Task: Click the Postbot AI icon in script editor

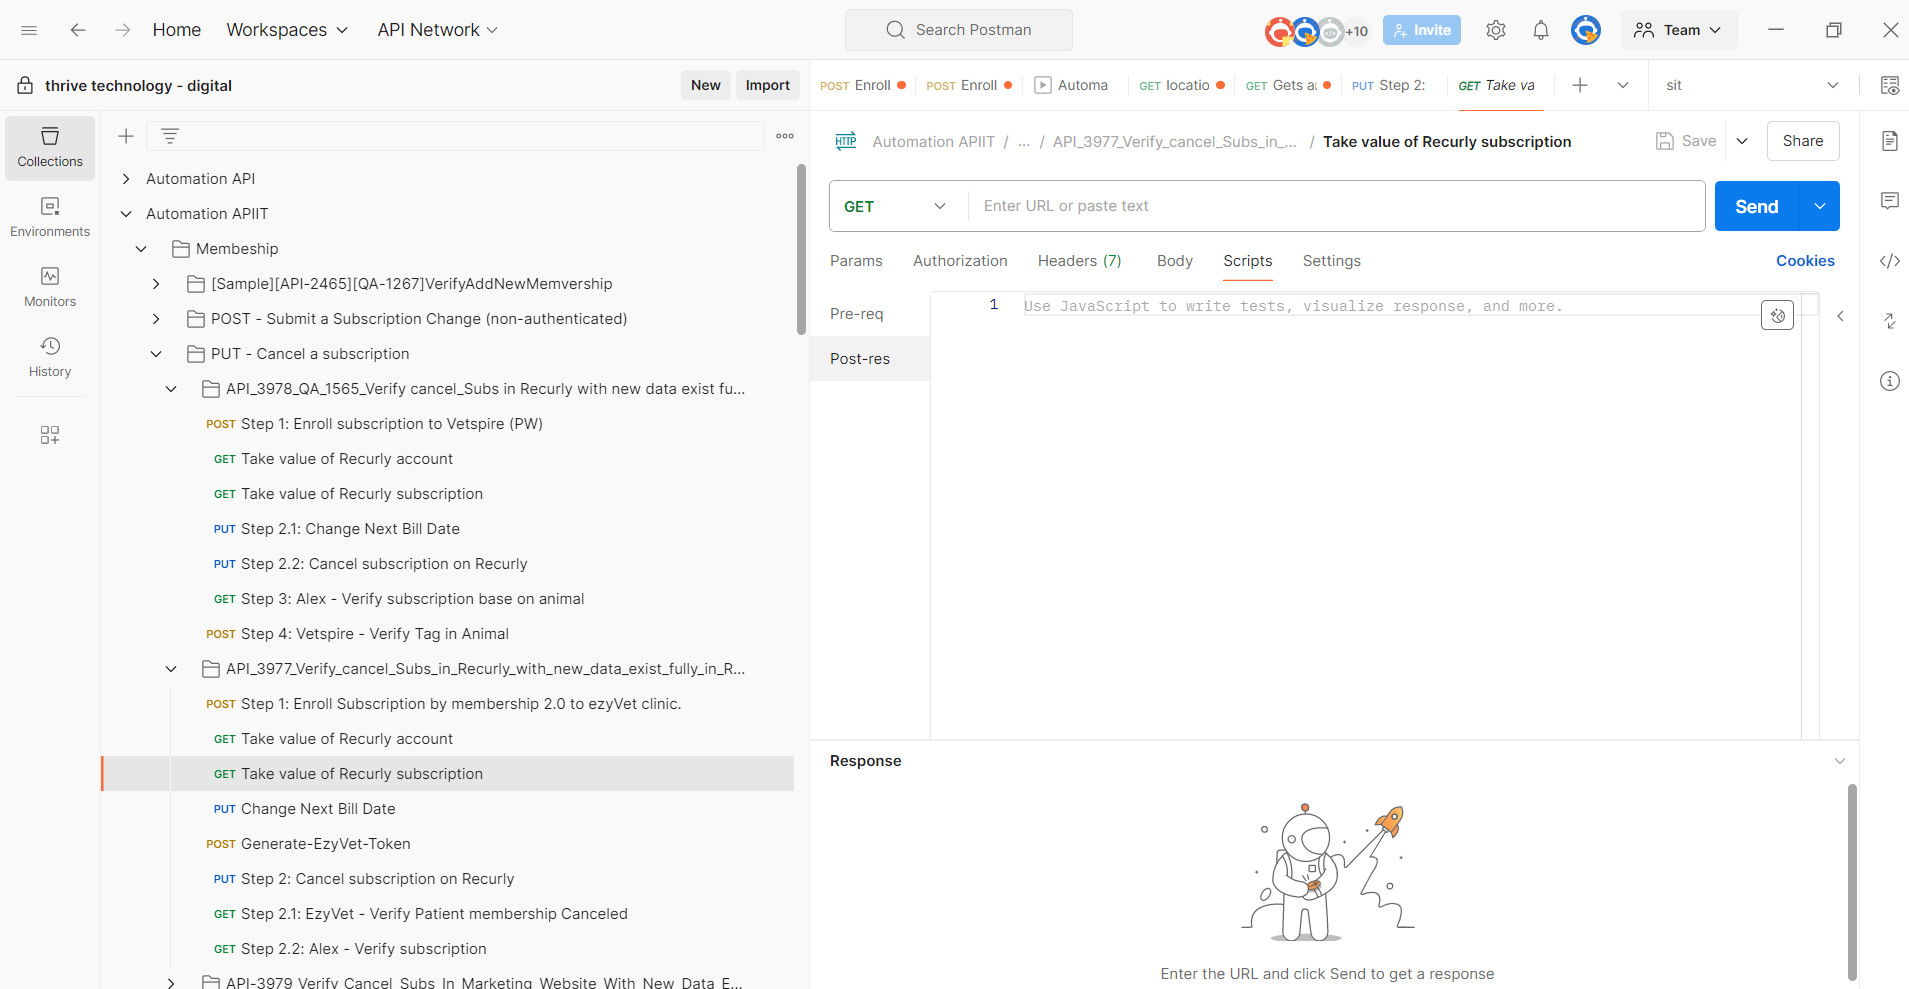Action: (1777, 316)
